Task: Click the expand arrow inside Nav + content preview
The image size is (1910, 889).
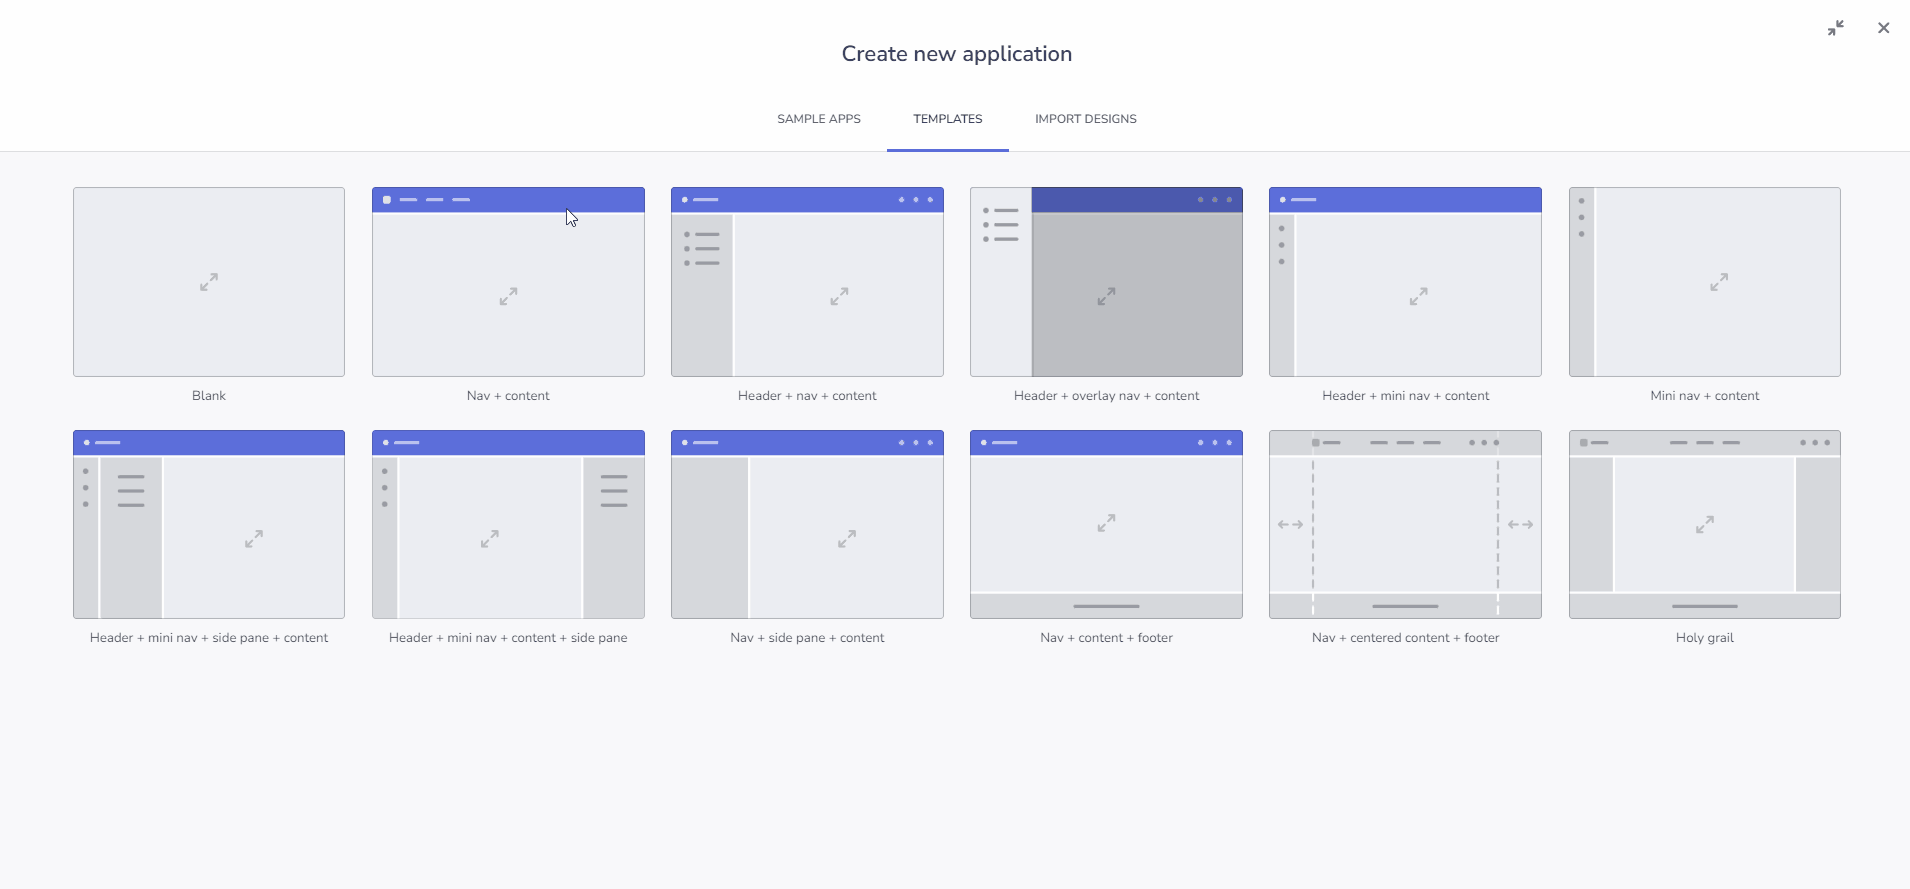Action: pyautogui.click(x=507, y=296)
